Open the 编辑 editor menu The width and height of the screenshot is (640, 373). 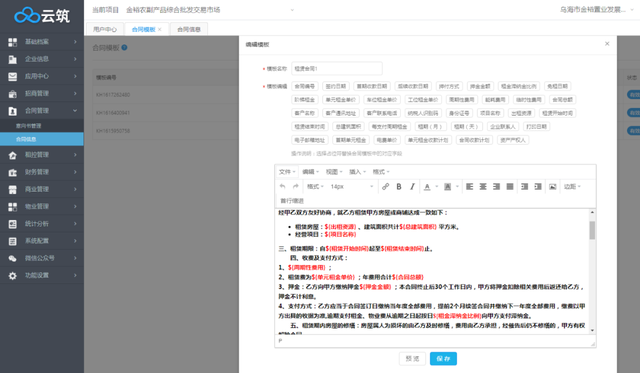[311, 172]
